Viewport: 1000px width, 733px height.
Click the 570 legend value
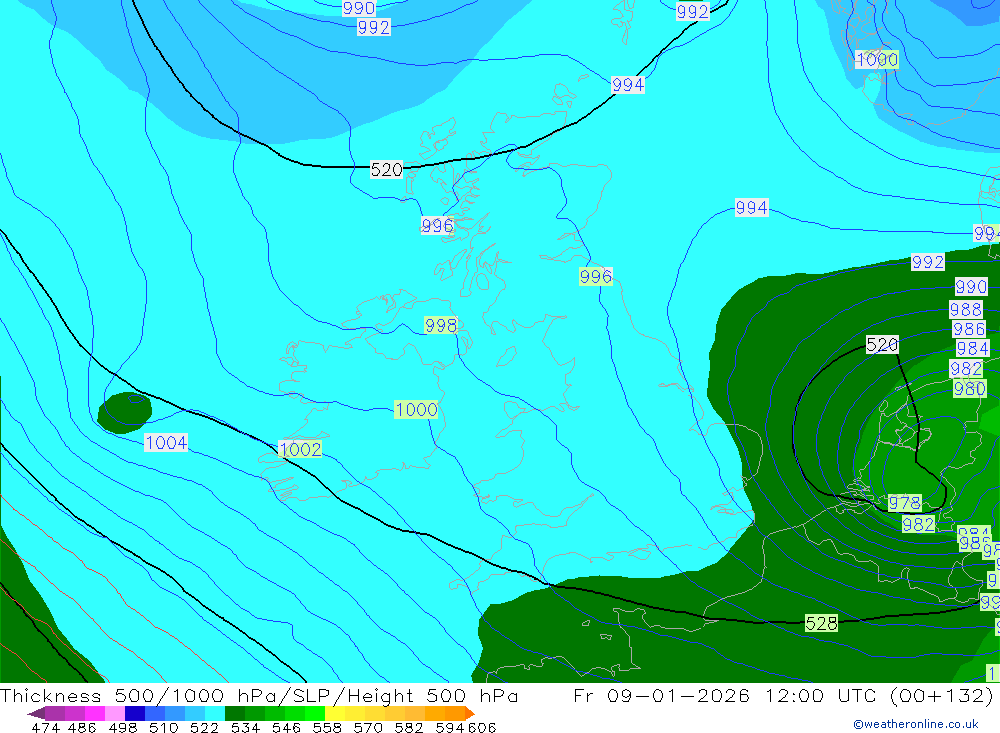tap(368, 727)
